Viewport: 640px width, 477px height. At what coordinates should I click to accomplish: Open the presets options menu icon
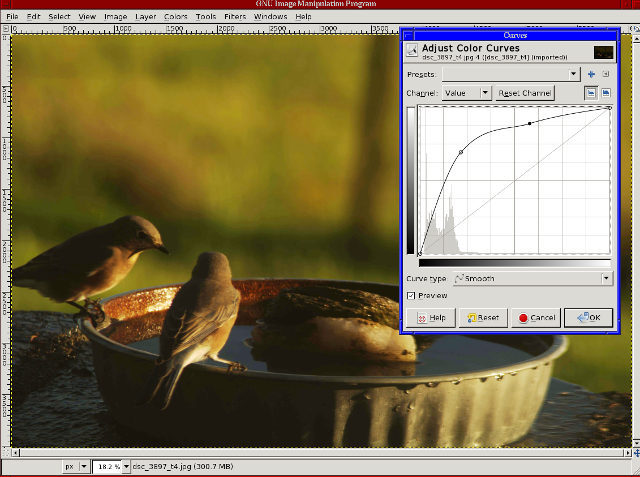pyautogui.click(x=606, y=74)
